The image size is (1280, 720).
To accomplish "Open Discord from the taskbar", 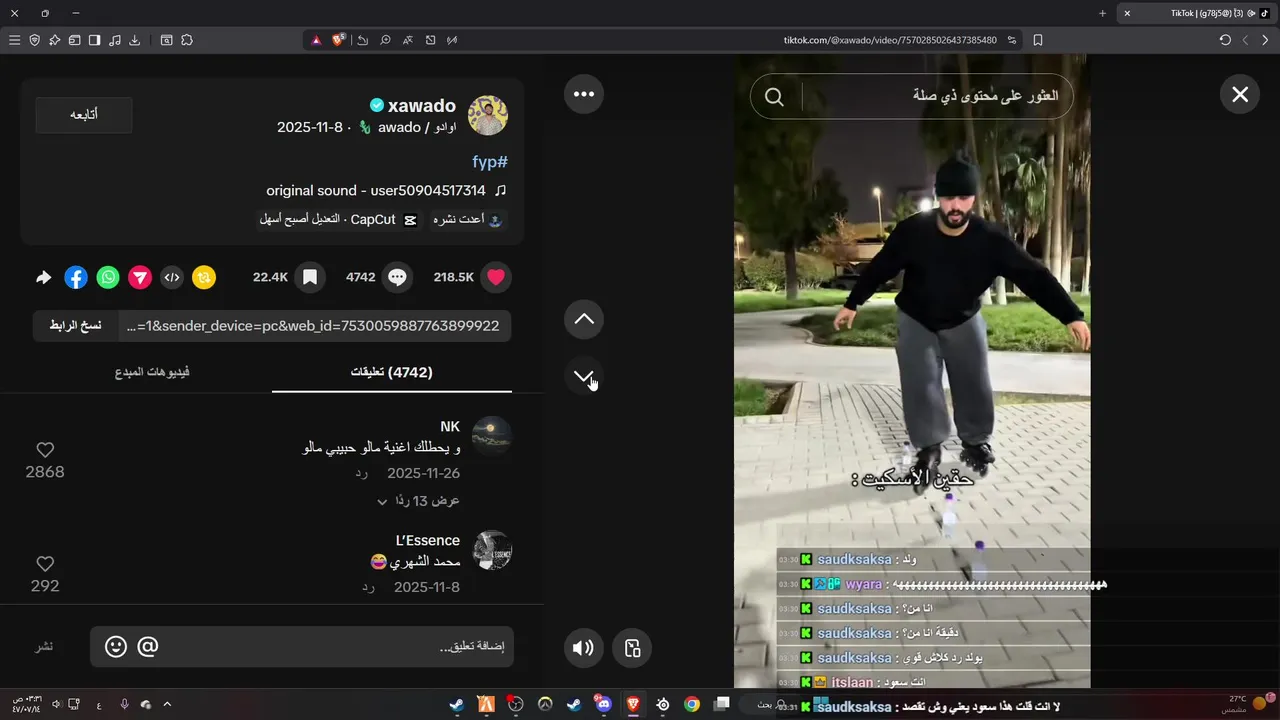I will [x=602, y=704].
